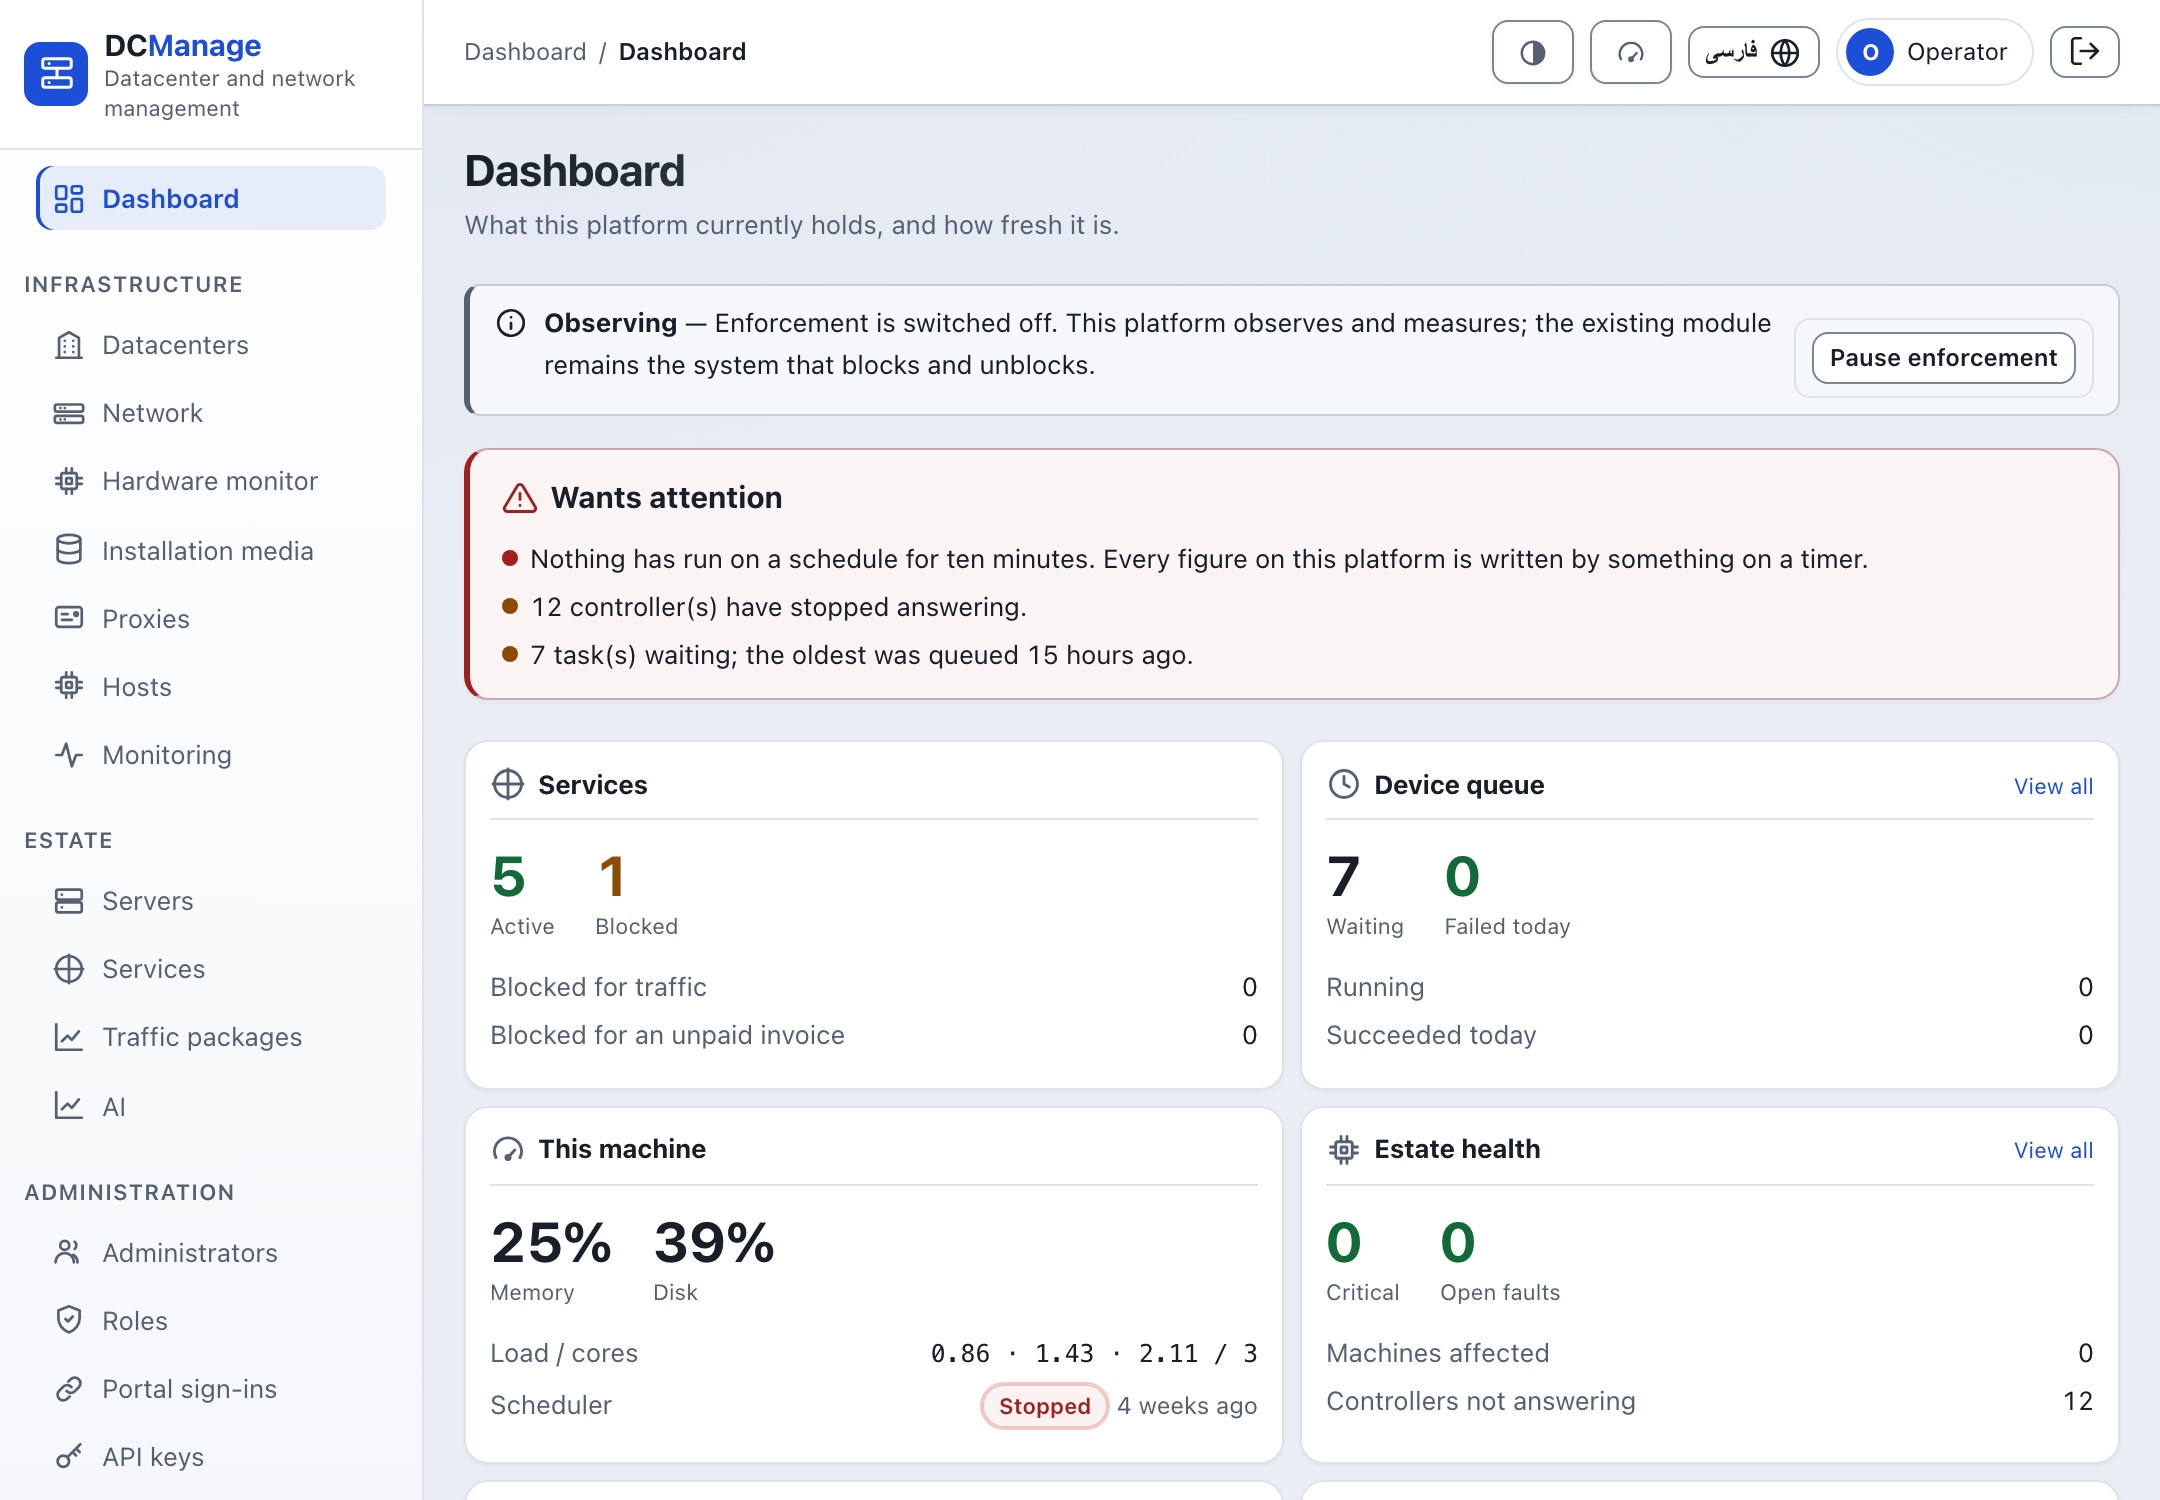
Task: Click the Device queue clock icon
Action: 1344,784
